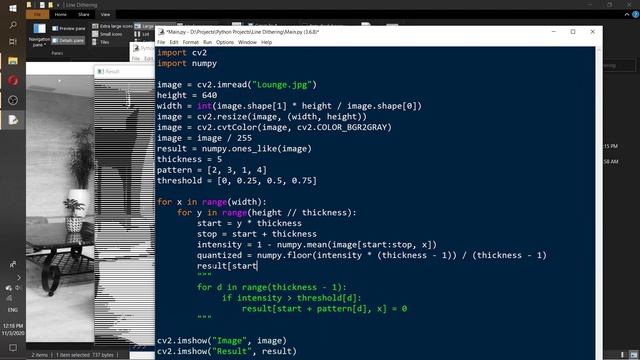Click the Python IDLE taskbar icon
Image resolution: width=640 pixels, height=360 pixels.
click(x=13, y=120)
